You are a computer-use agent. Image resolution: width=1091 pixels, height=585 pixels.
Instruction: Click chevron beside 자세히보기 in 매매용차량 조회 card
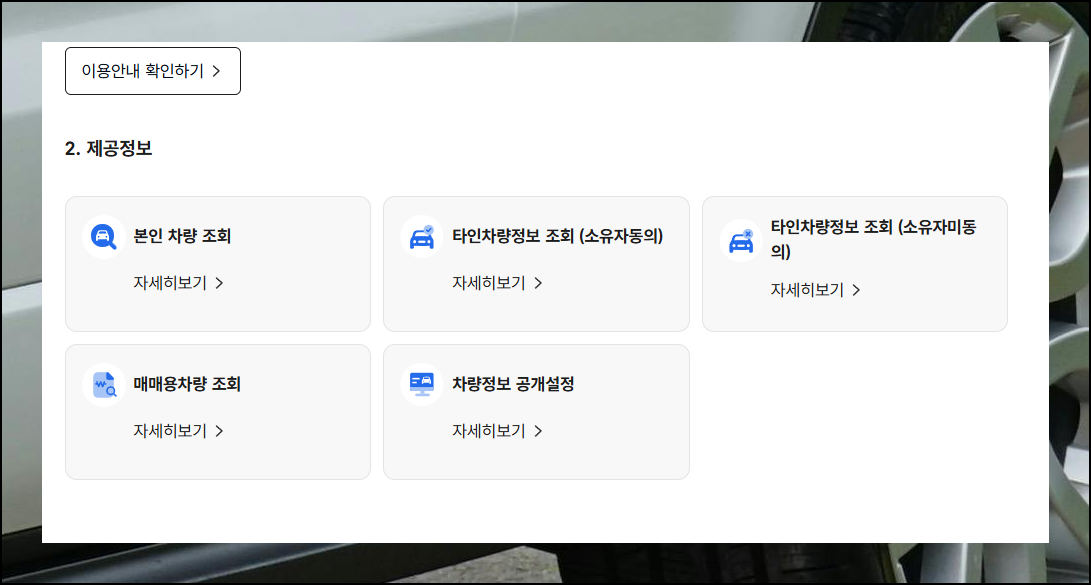click(x=219, y=431)
